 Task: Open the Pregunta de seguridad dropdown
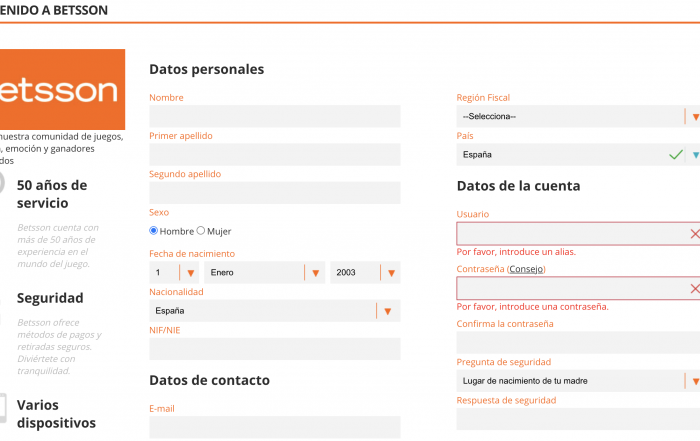[x=578, y=381]
